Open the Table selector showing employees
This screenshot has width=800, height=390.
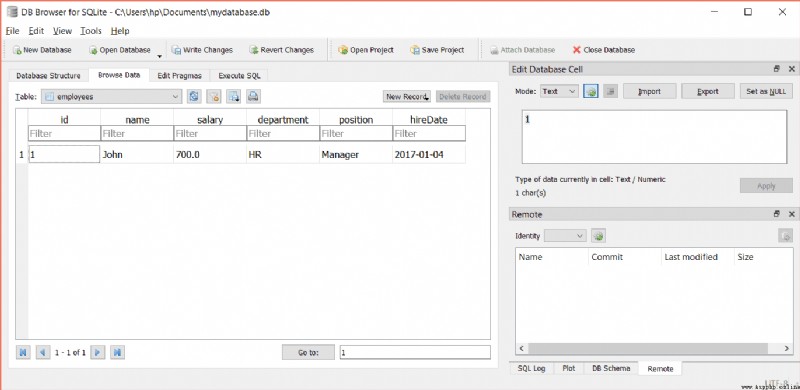point(111,96)
